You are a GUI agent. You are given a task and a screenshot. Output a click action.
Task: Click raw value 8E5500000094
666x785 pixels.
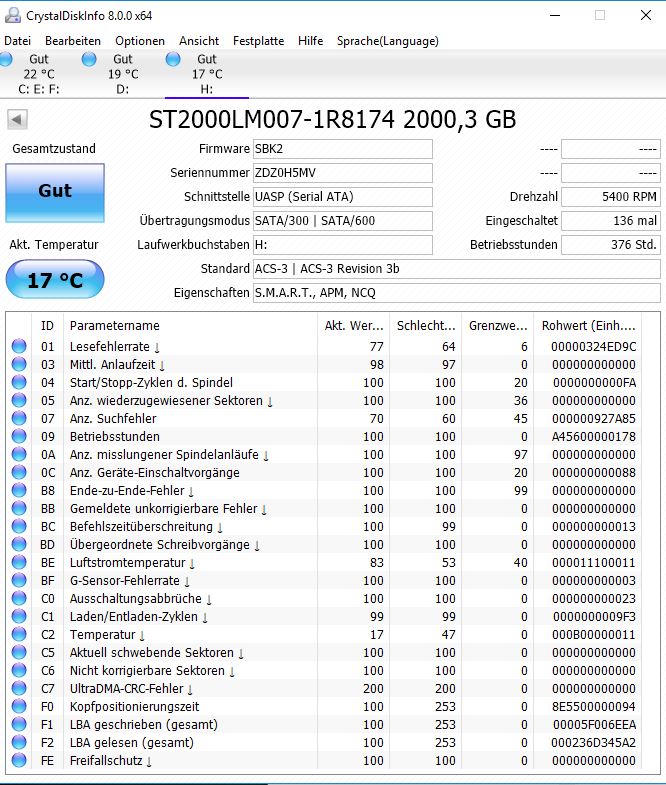[x=593, y=706]
